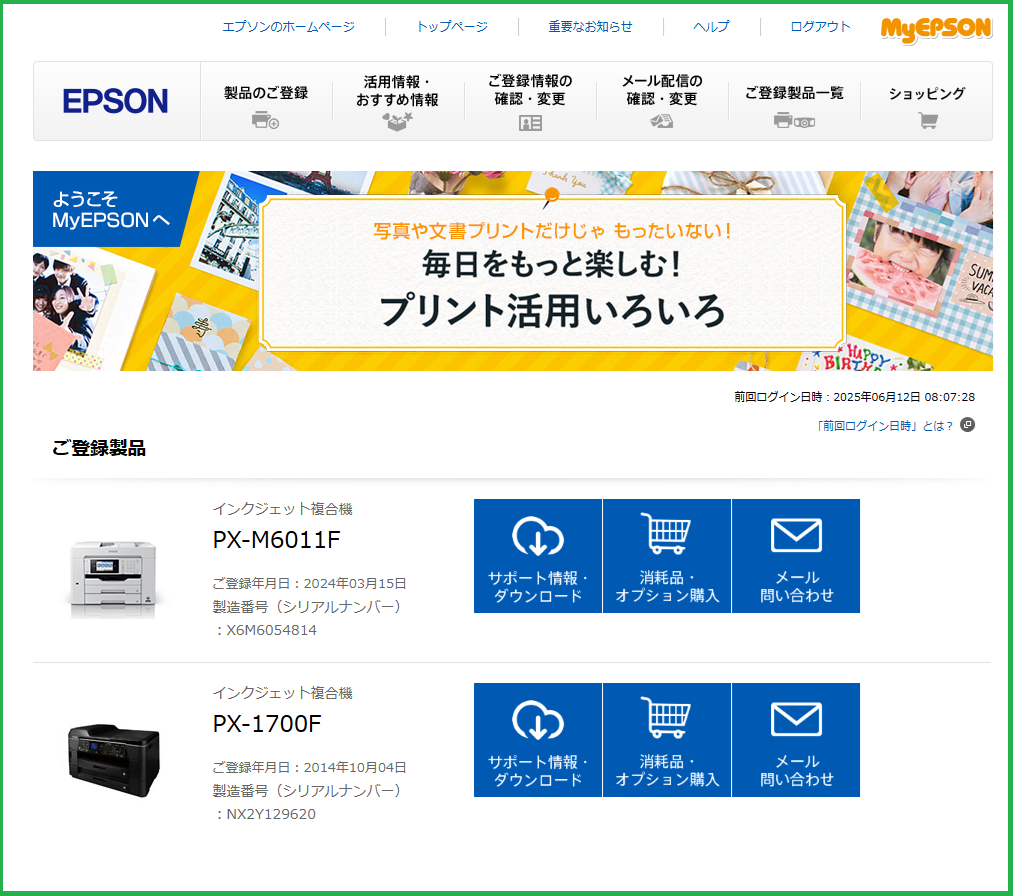Click the gift box icon under 活用情報・おすすめ情報

(x=397, y=121)
